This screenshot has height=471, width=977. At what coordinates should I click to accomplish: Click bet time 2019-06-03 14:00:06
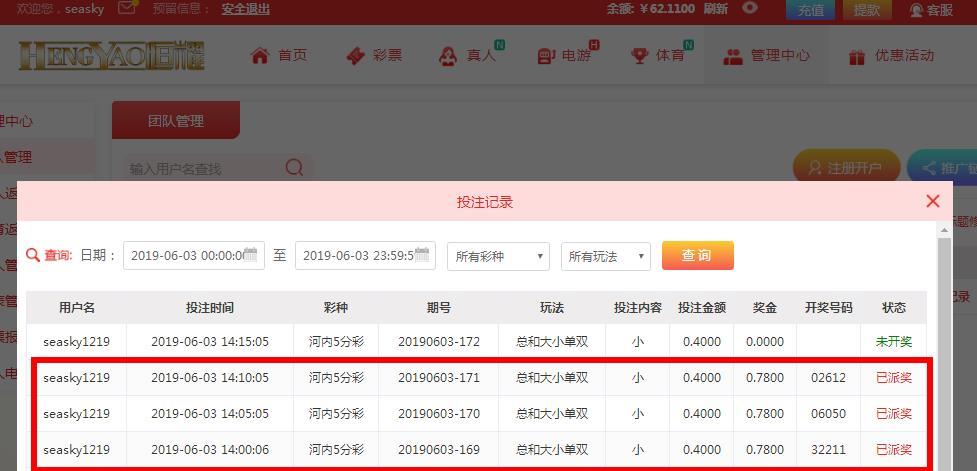click(210, 449)
